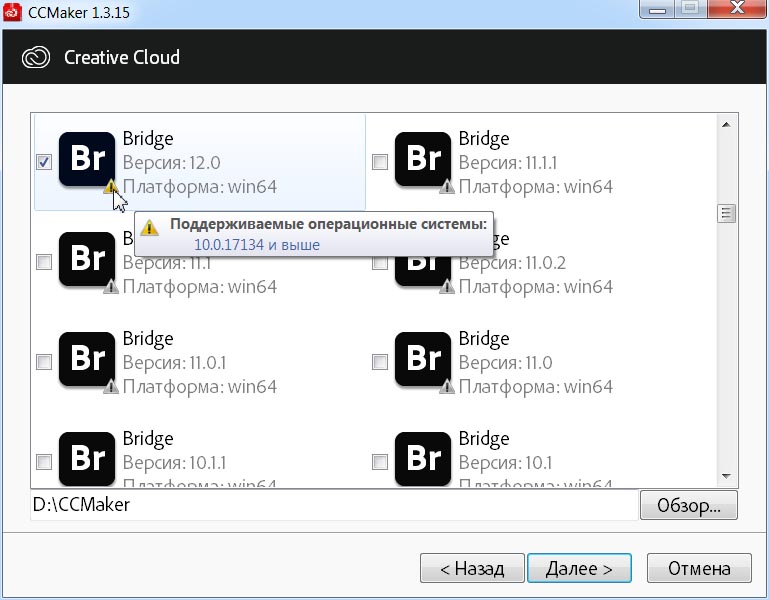
Task: Click the 'Версия: 10.1' text
Action: coord(506,462)
